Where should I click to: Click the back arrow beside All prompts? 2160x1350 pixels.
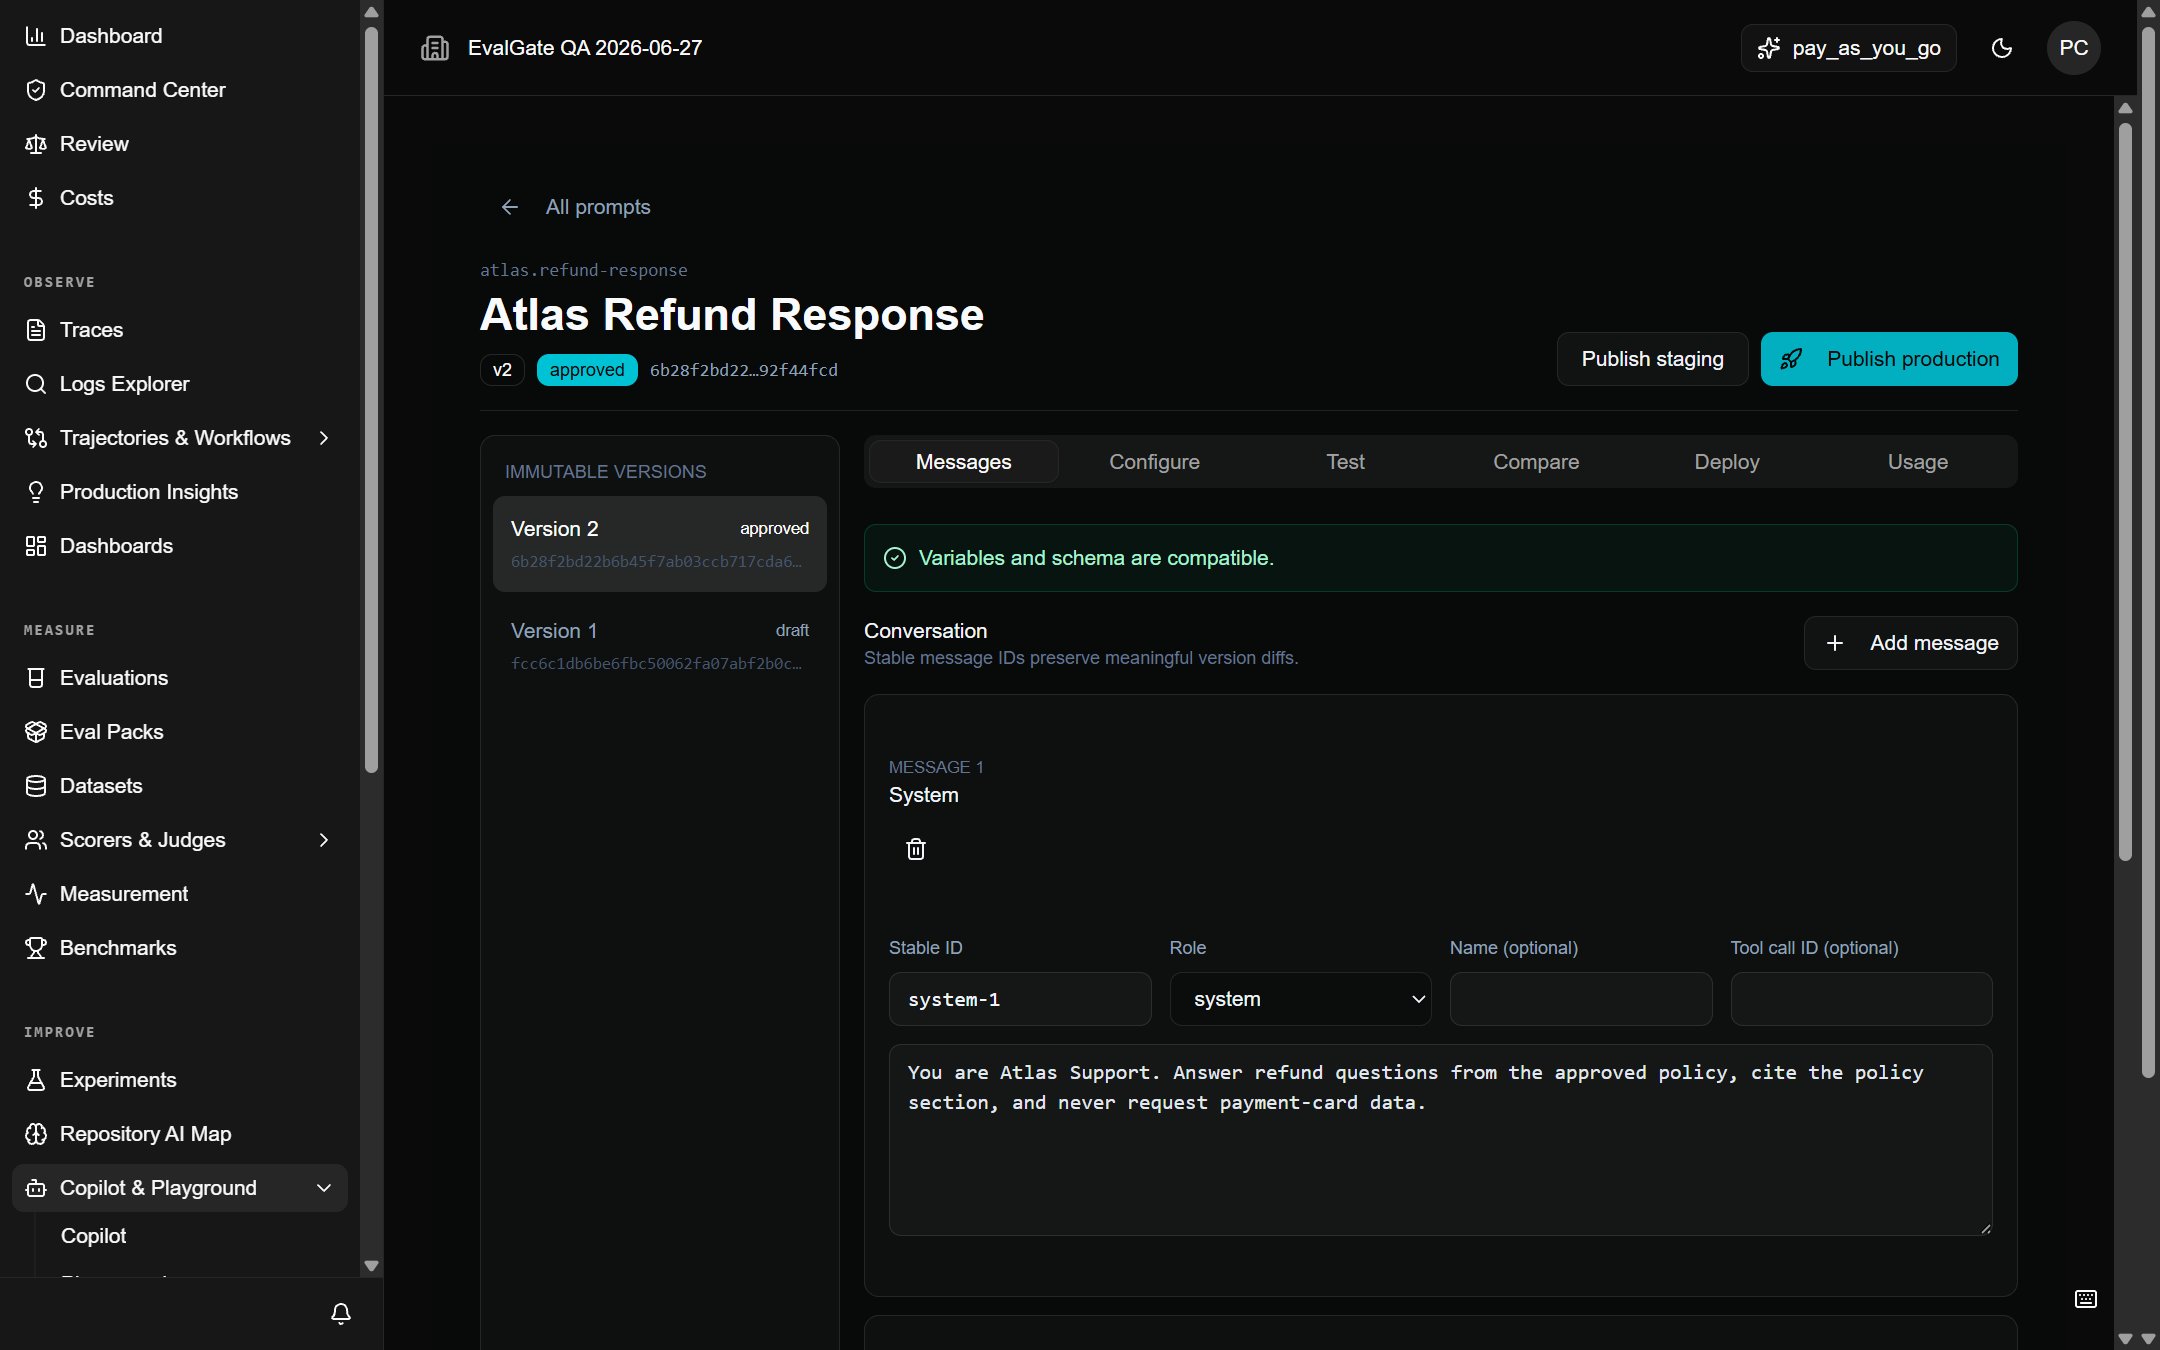click(x=509, y=207)
